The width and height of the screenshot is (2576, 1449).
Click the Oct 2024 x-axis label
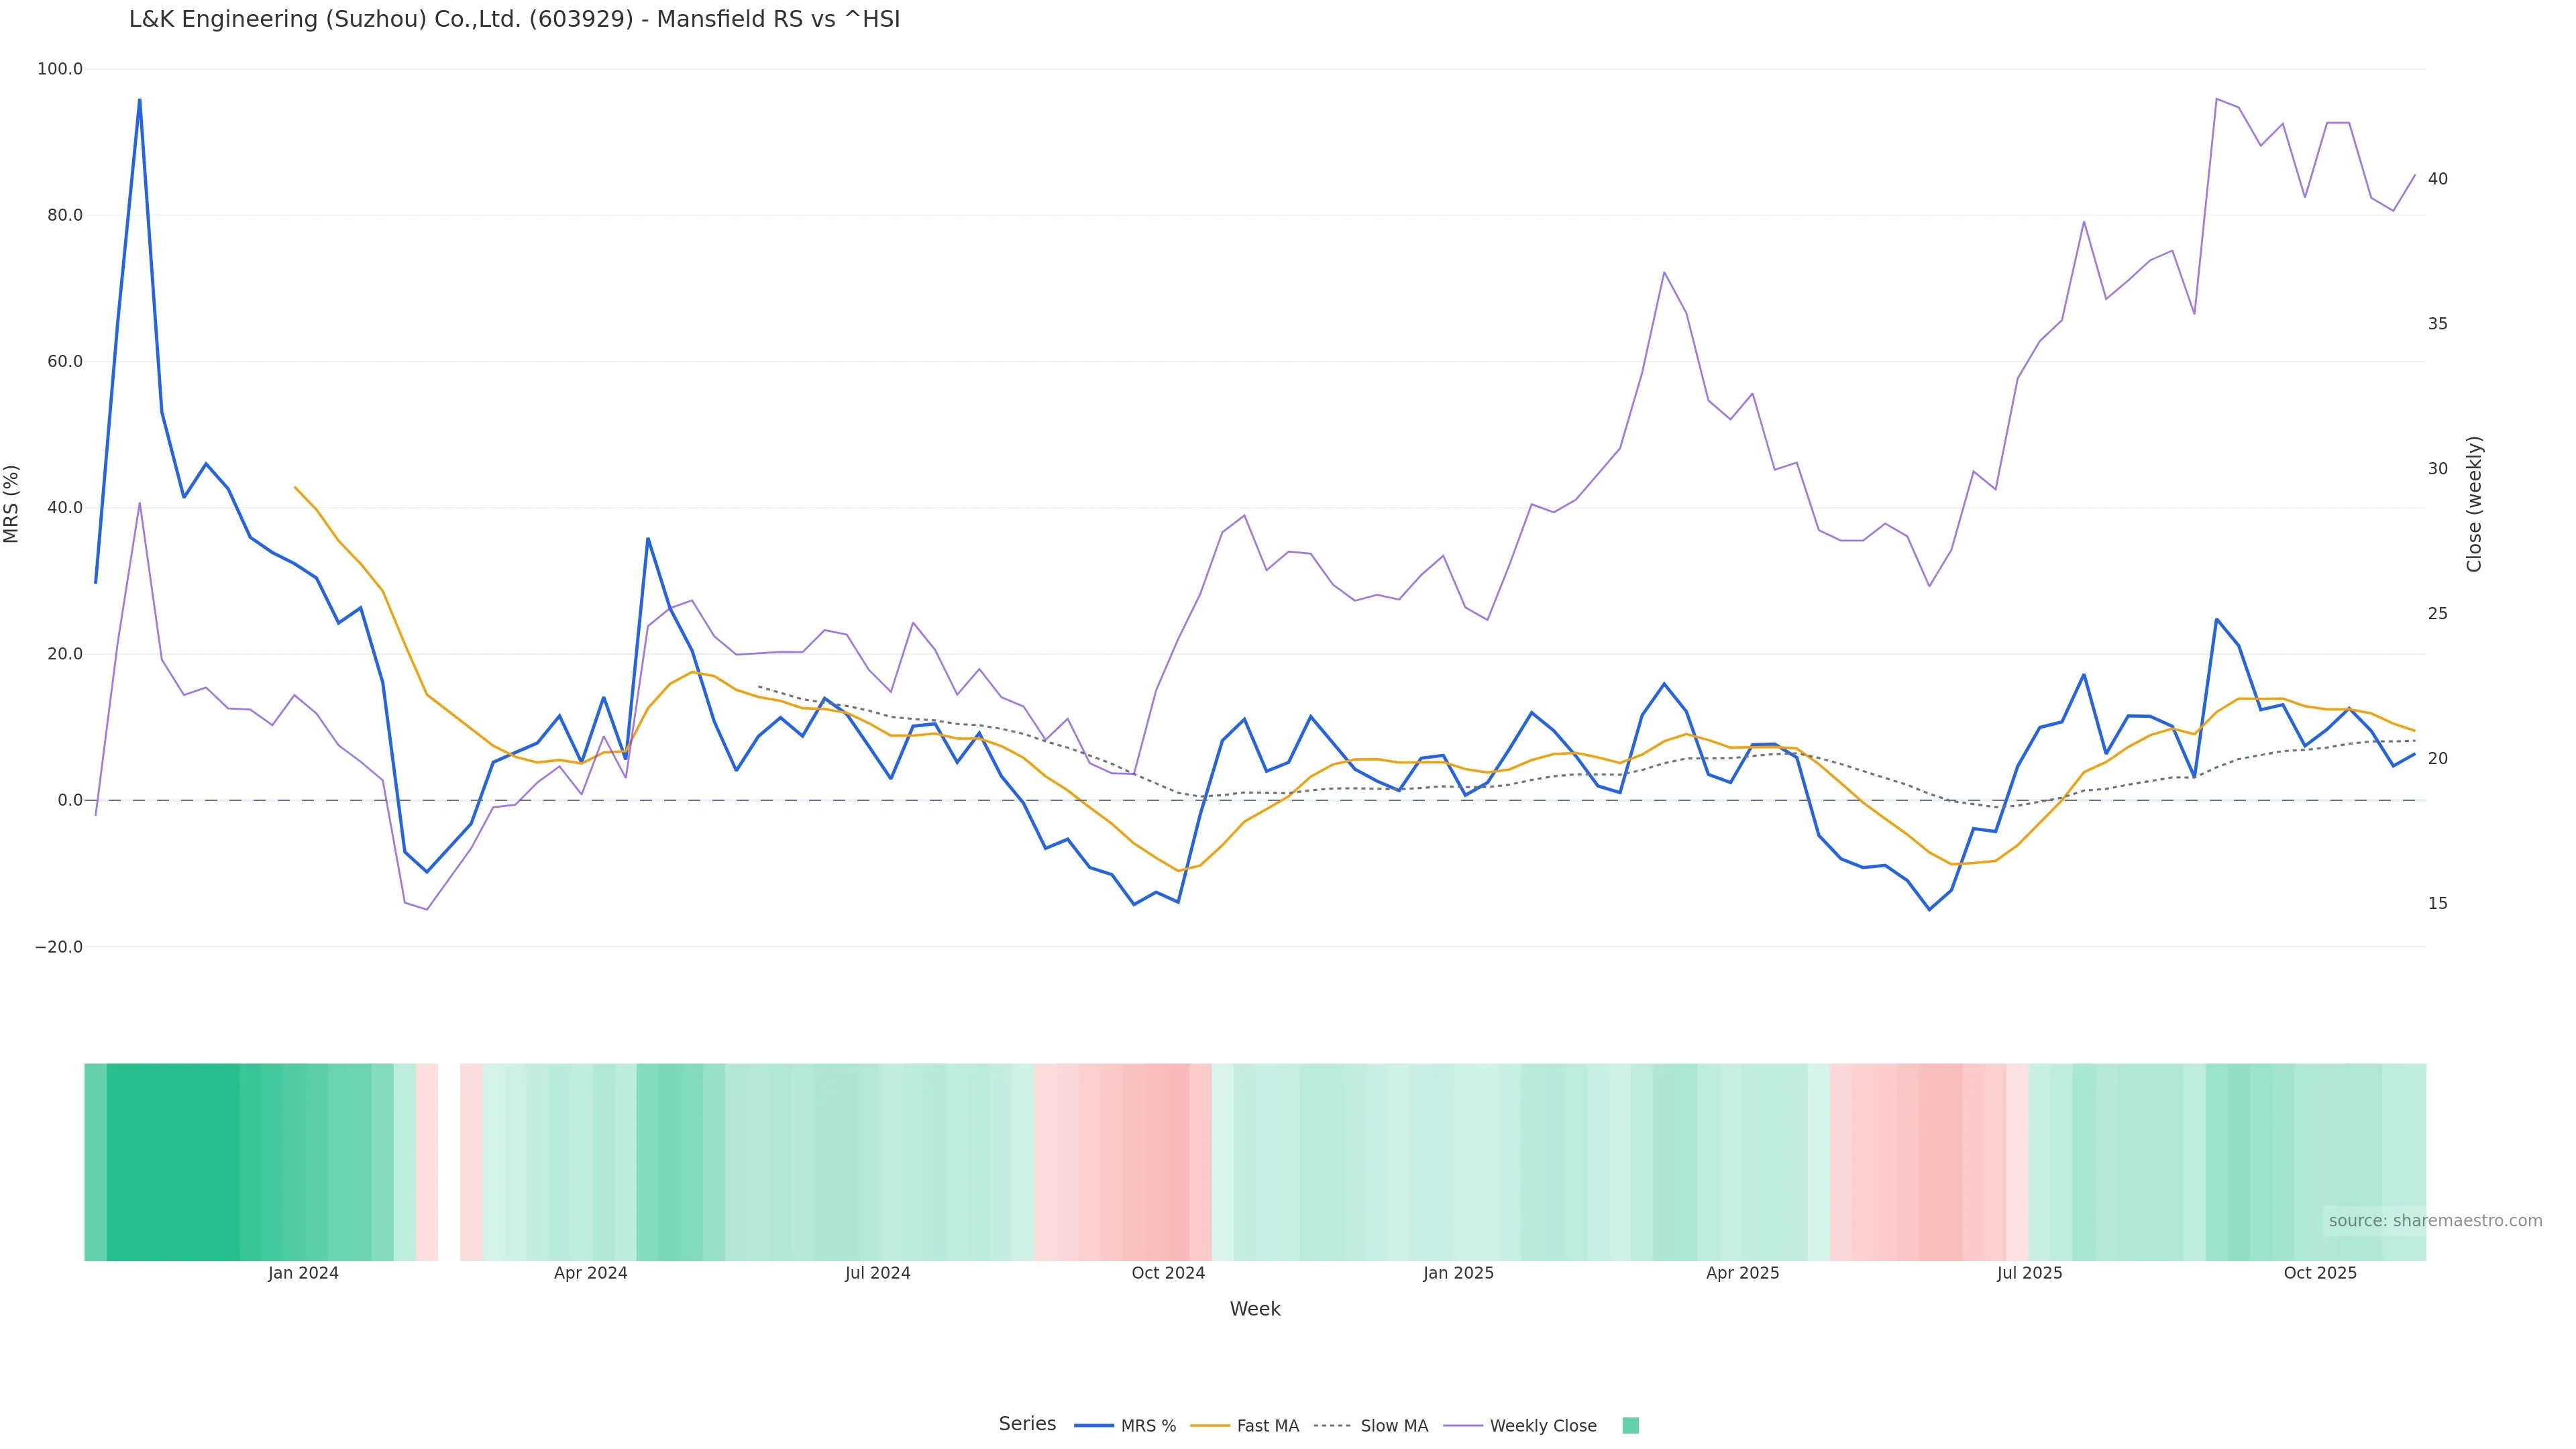1168,1273
